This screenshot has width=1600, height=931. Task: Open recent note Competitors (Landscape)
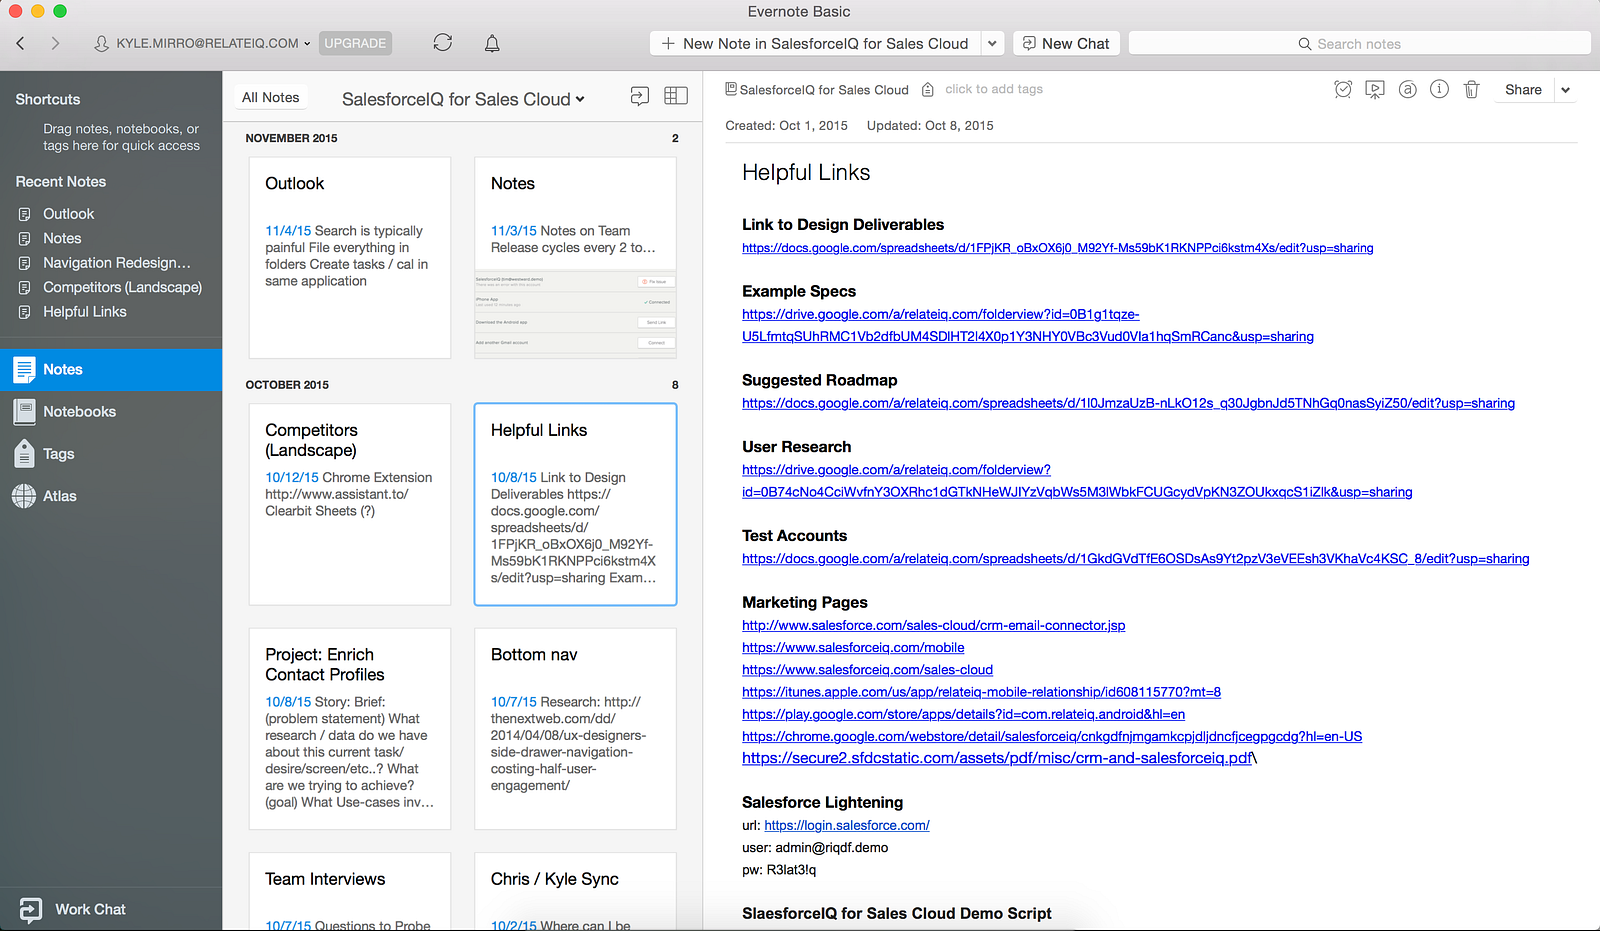tap(122, 287)
